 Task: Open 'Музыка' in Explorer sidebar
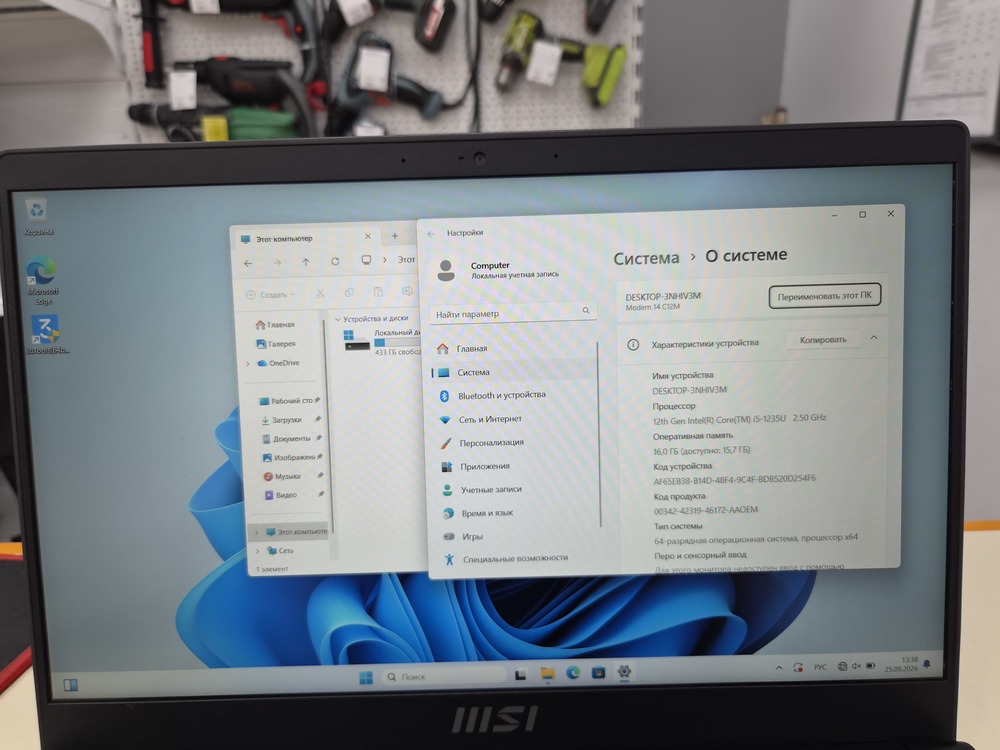(282, 476)
